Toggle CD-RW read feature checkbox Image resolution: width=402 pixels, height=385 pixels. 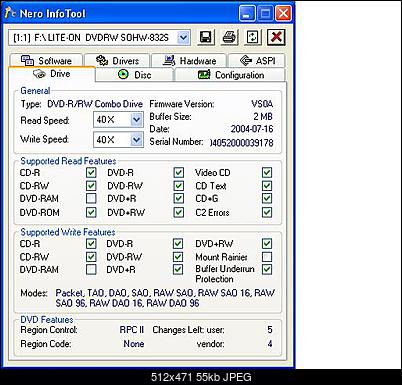91,186
